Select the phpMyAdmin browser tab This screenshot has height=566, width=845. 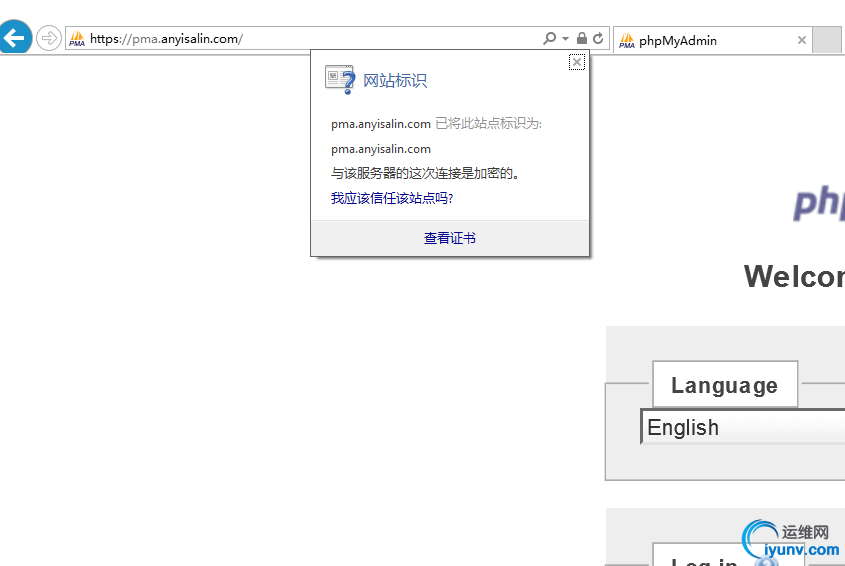pos(711,40)
